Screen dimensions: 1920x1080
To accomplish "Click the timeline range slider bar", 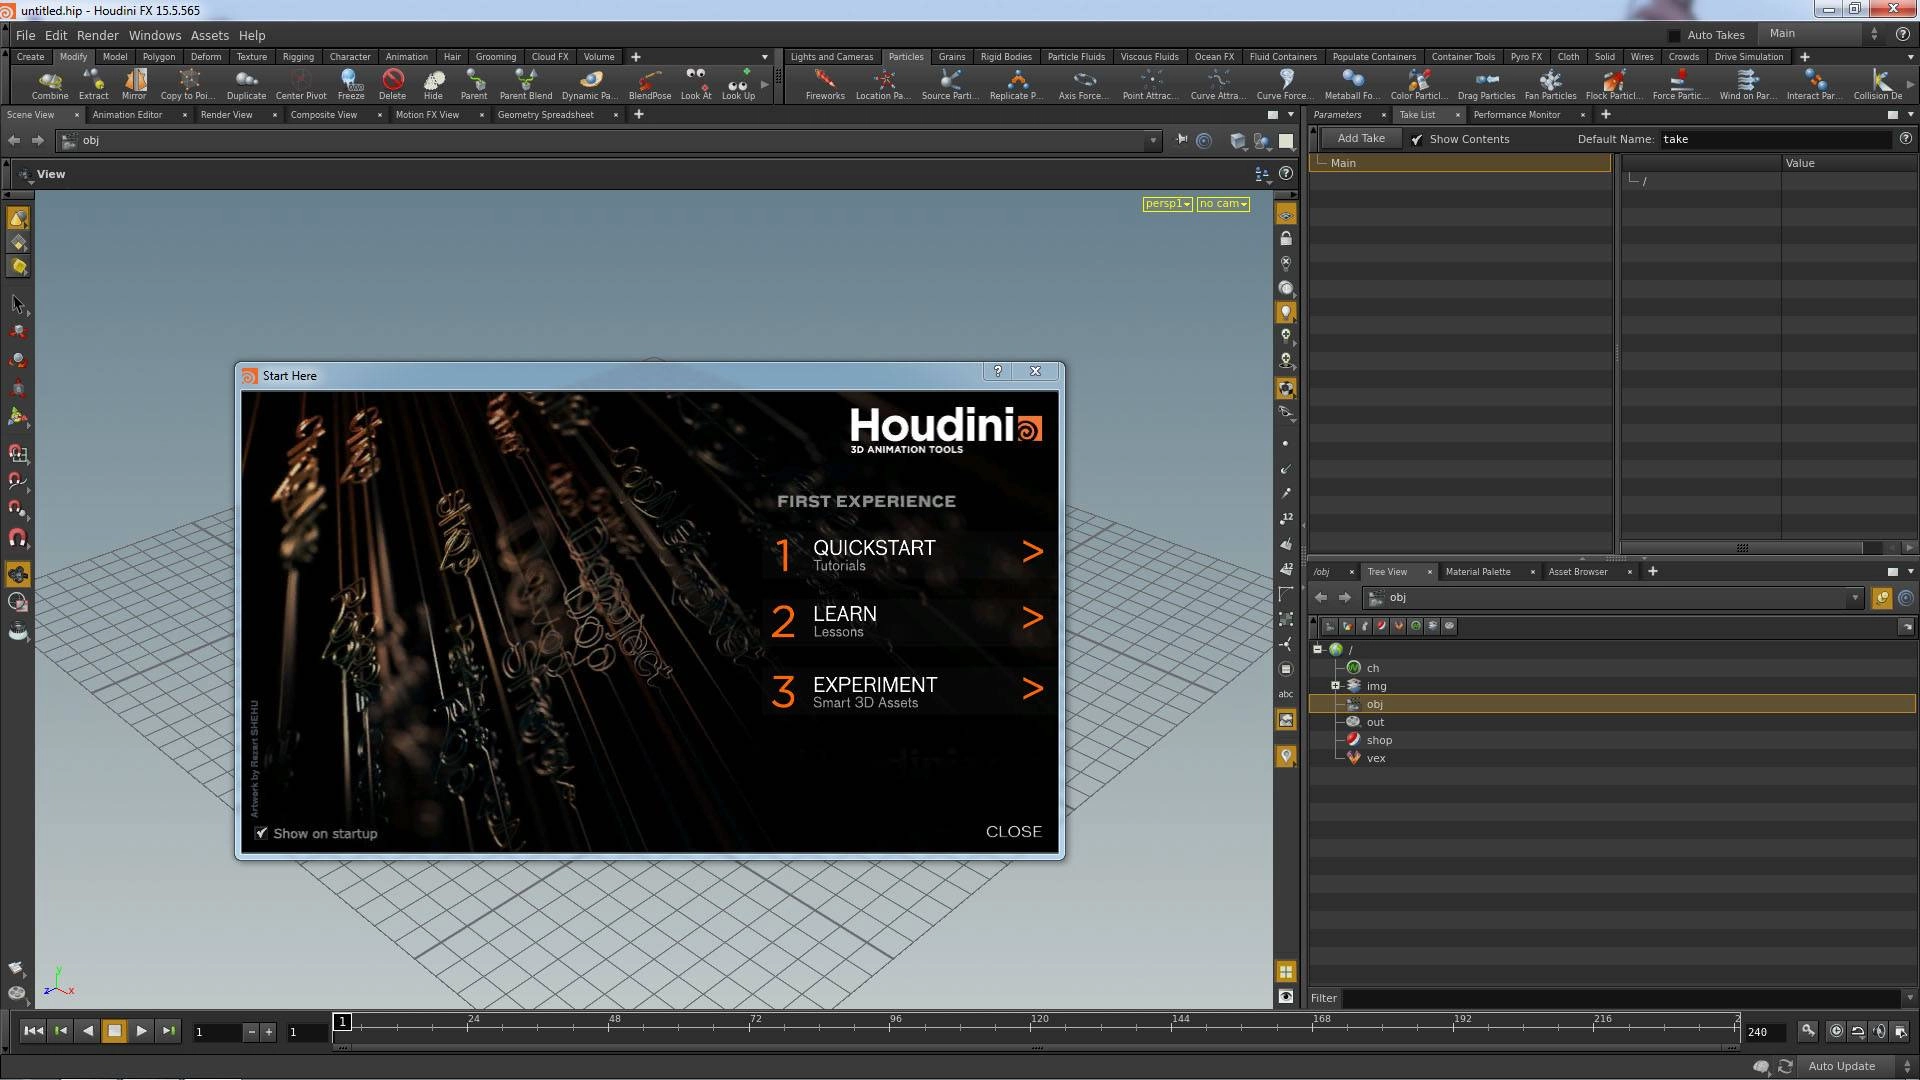I will coord(1037,1048).
